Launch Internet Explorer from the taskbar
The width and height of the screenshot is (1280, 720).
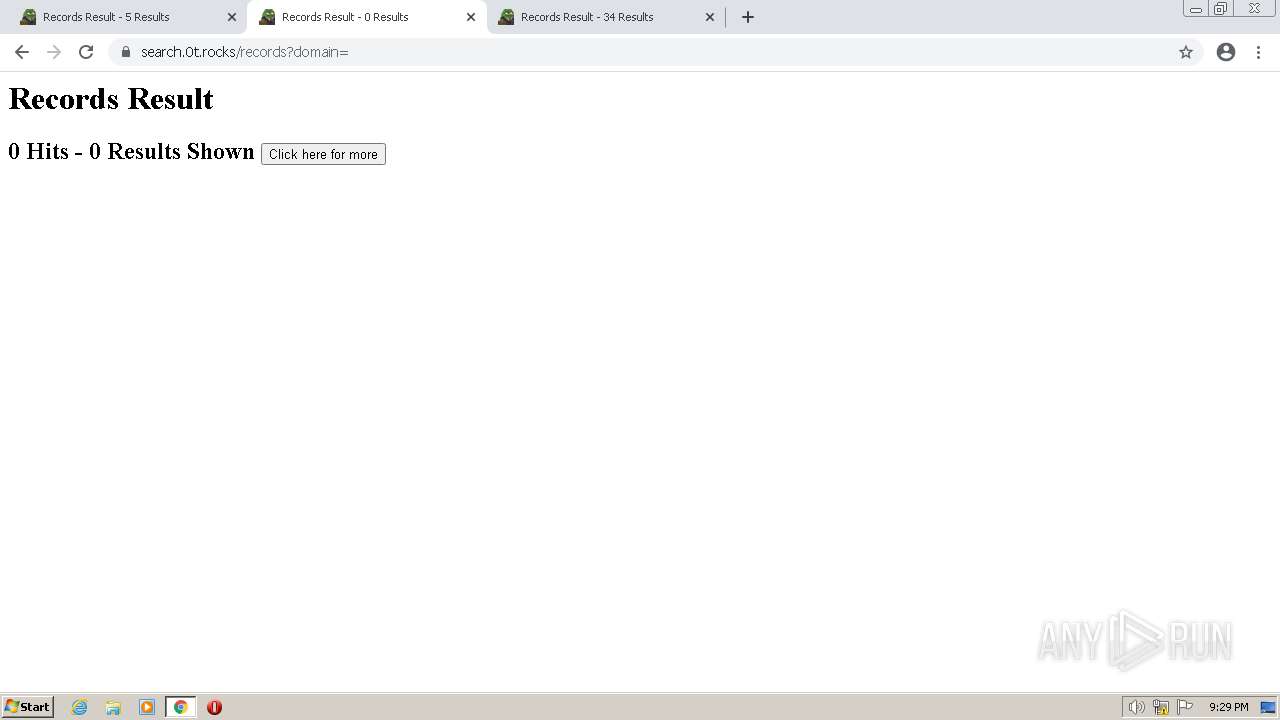coord(80,707)
